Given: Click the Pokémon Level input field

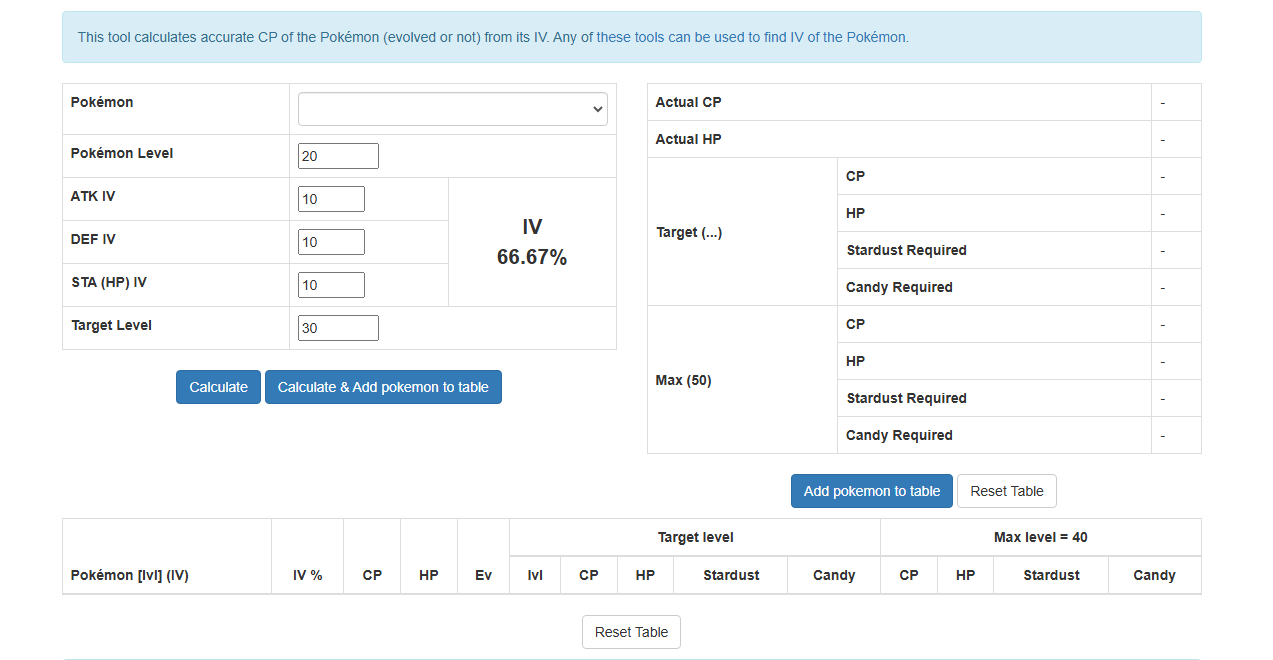Looking at the screenshot, I should pyautogui.click(x=338, y=155).
